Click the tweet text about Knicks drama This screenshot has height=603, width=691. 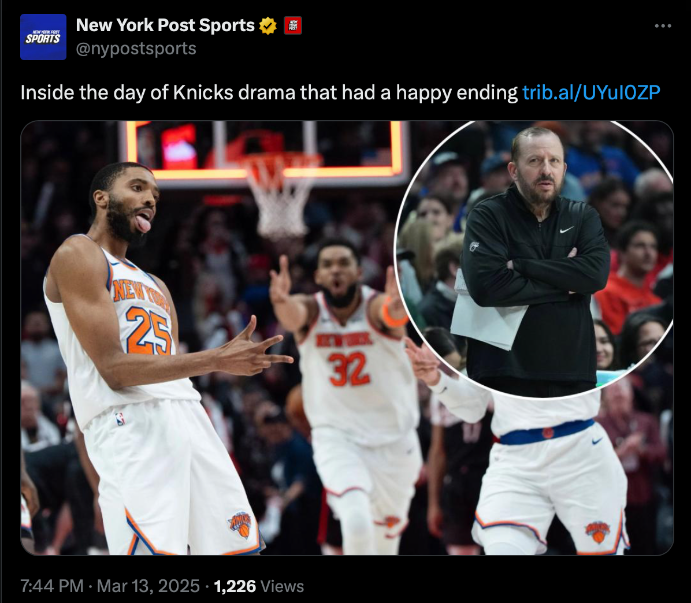coord(269,93)
